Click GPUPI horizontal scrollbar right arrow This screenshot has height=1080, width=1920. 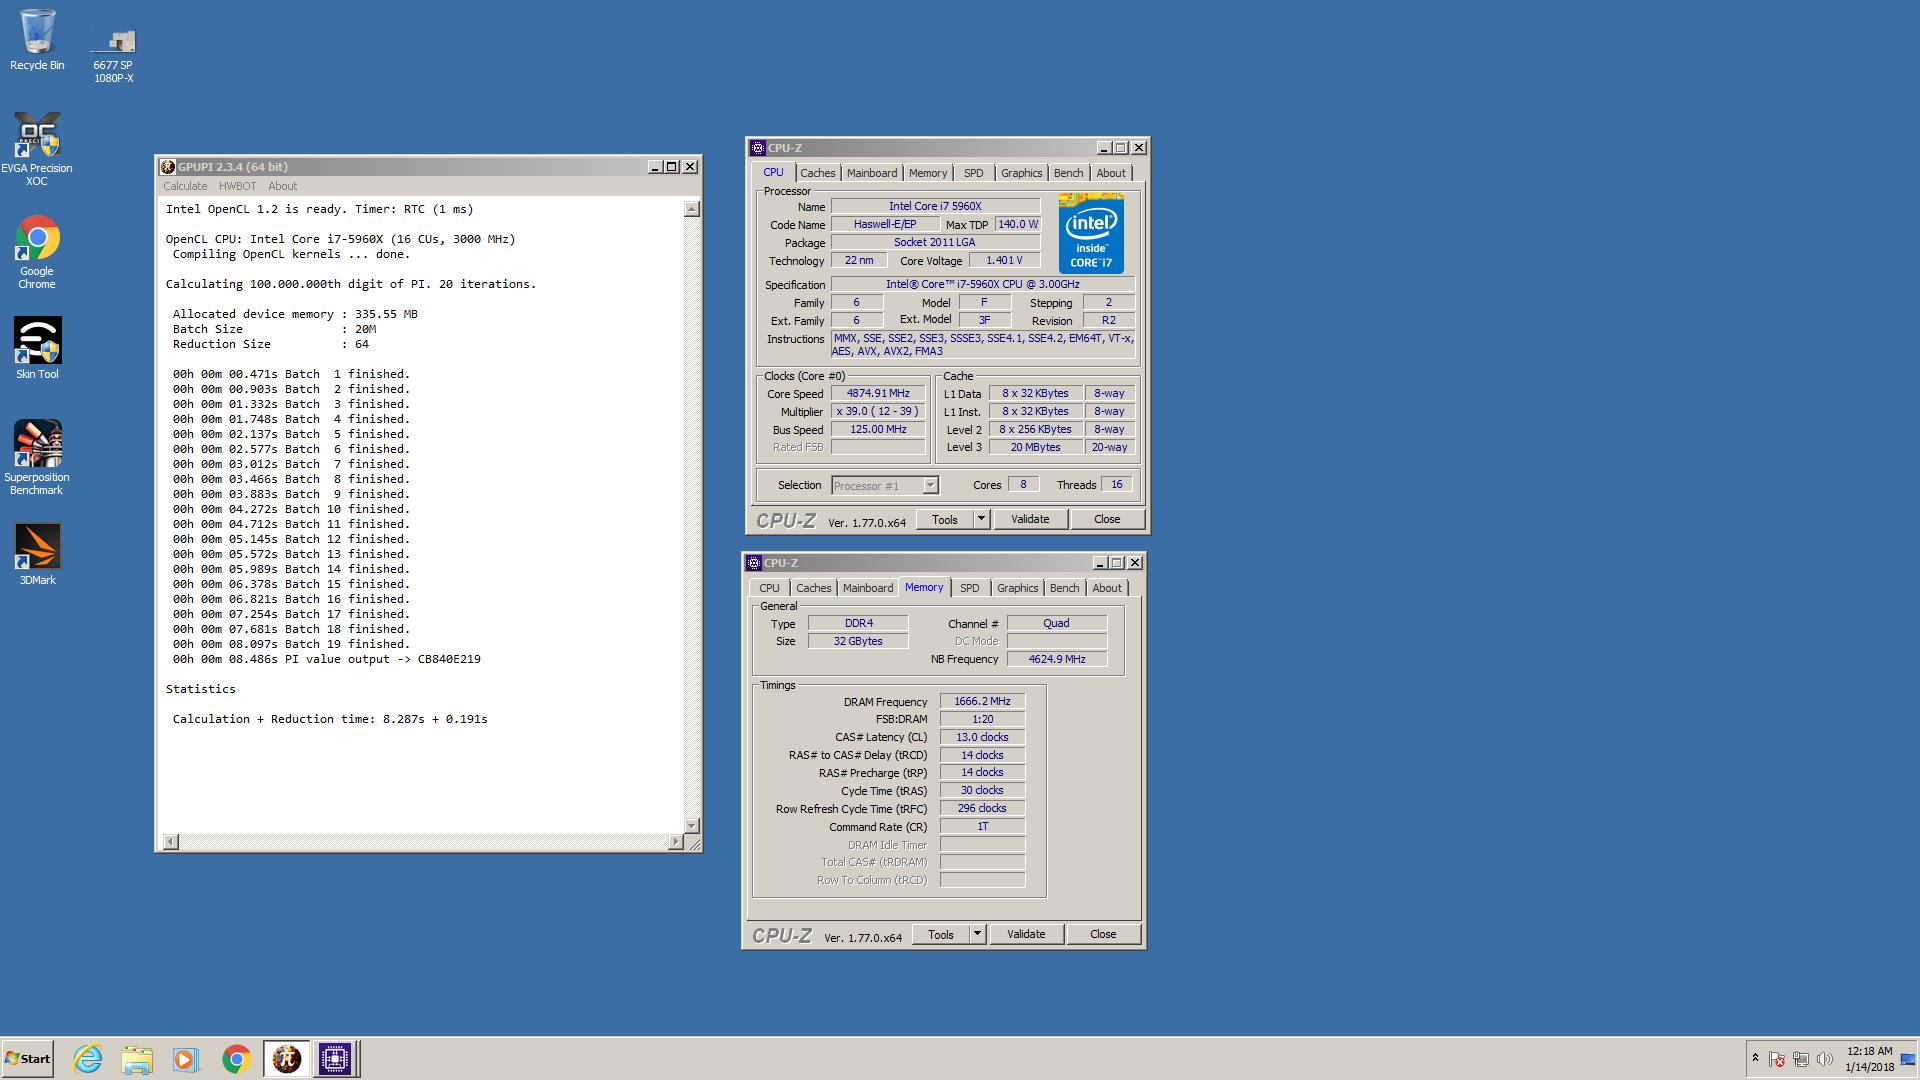(675, 842)
